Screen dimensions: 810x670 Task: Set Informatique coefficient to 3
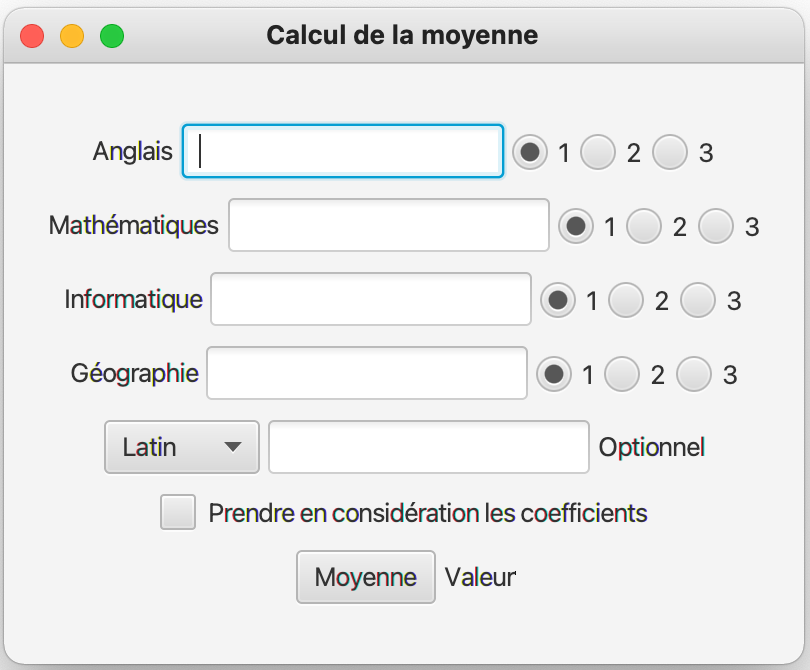698,299
